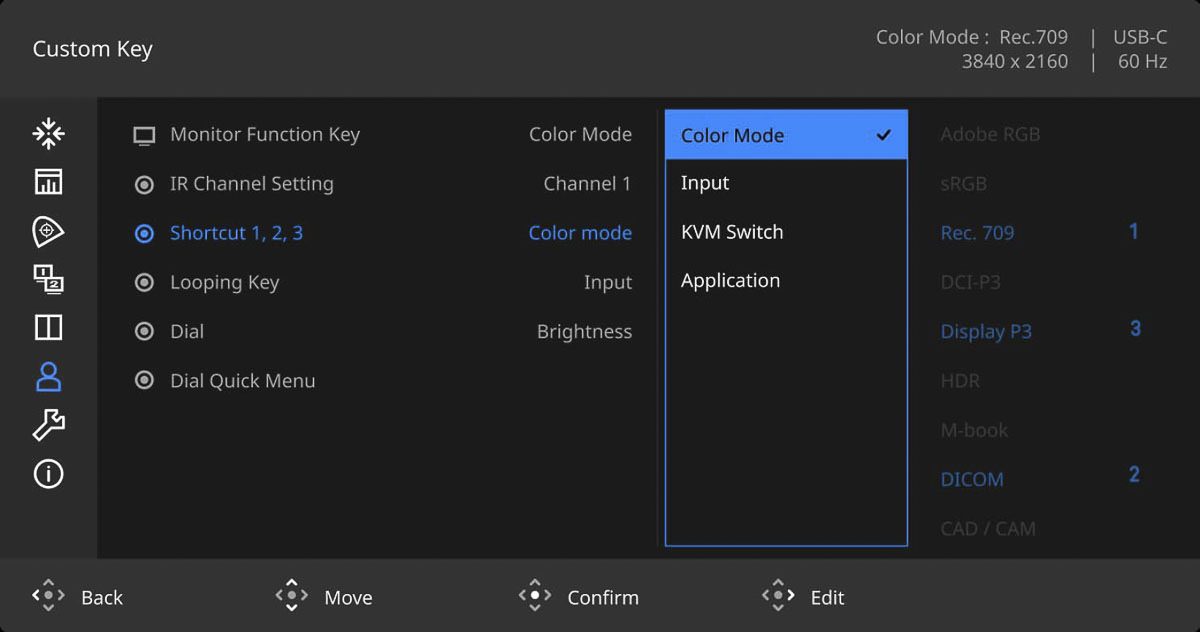The image size is (1200, 632).
Task: Select the Display P3 color mode
Action: point(986,332)
